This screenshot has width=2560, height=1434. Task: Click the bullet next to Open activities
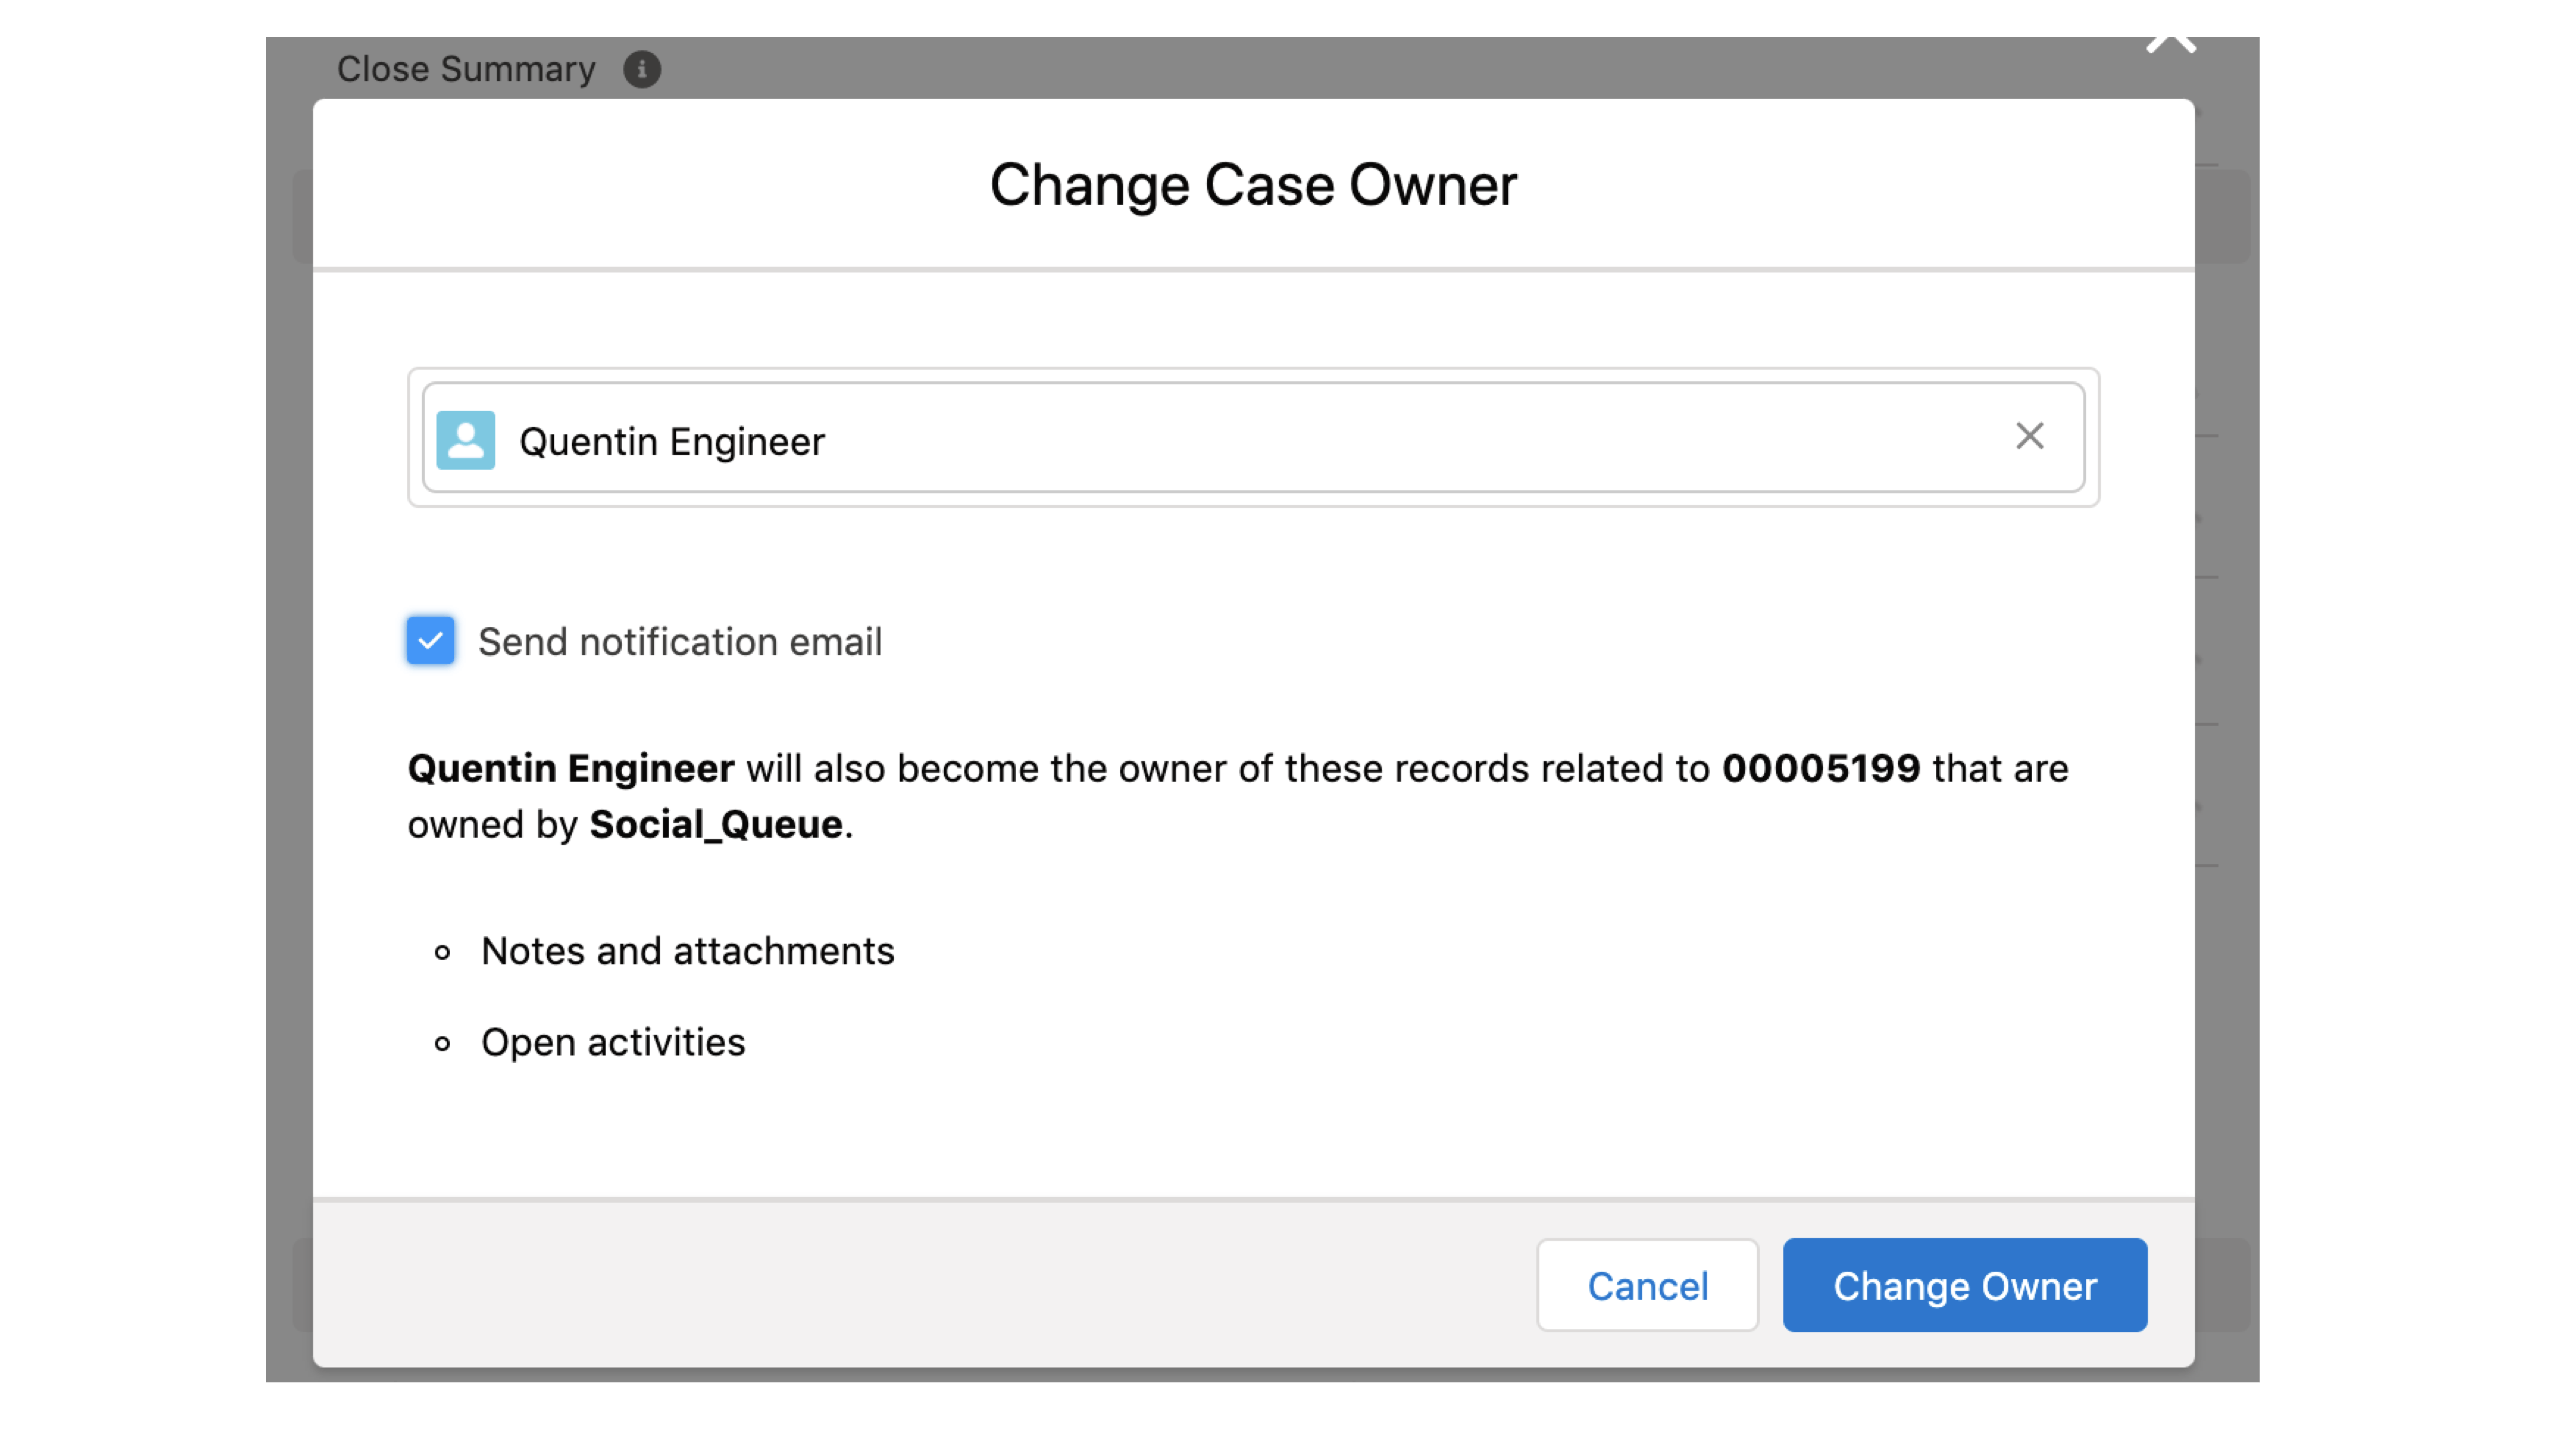click(x=442, y=1045)
